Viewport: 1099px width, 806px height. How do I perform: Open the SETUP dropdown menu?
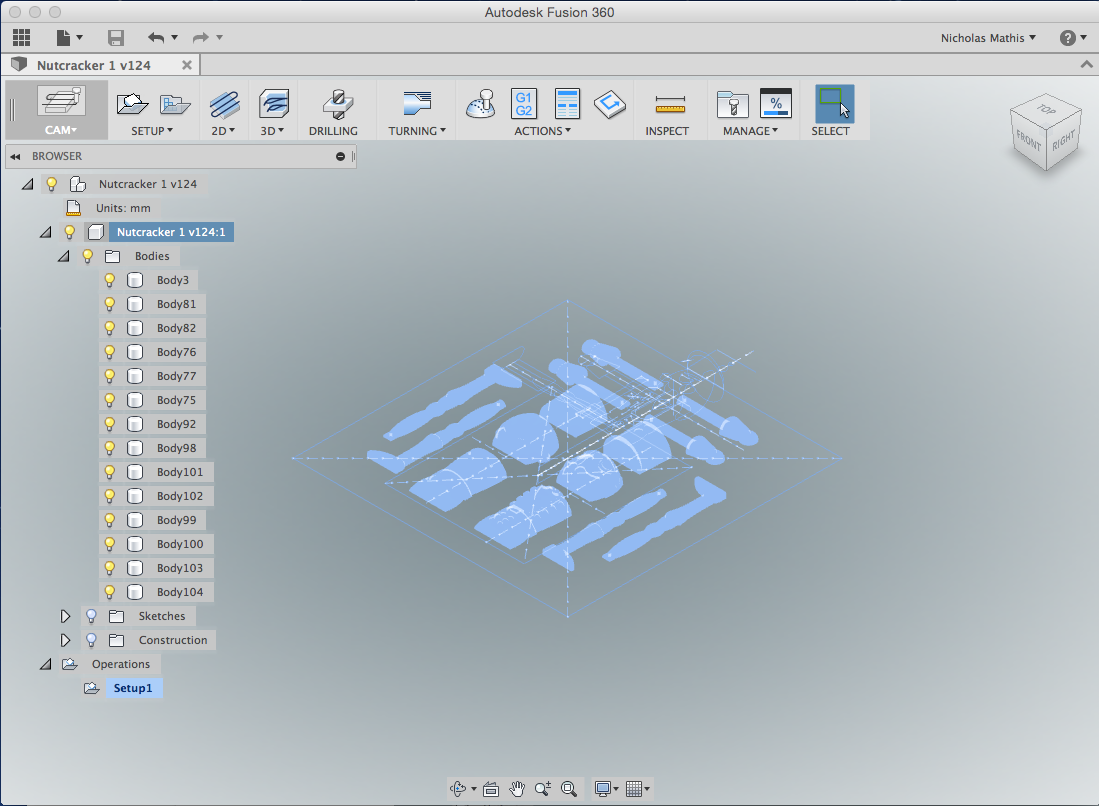pyautogui.click(x=151, y=131)
